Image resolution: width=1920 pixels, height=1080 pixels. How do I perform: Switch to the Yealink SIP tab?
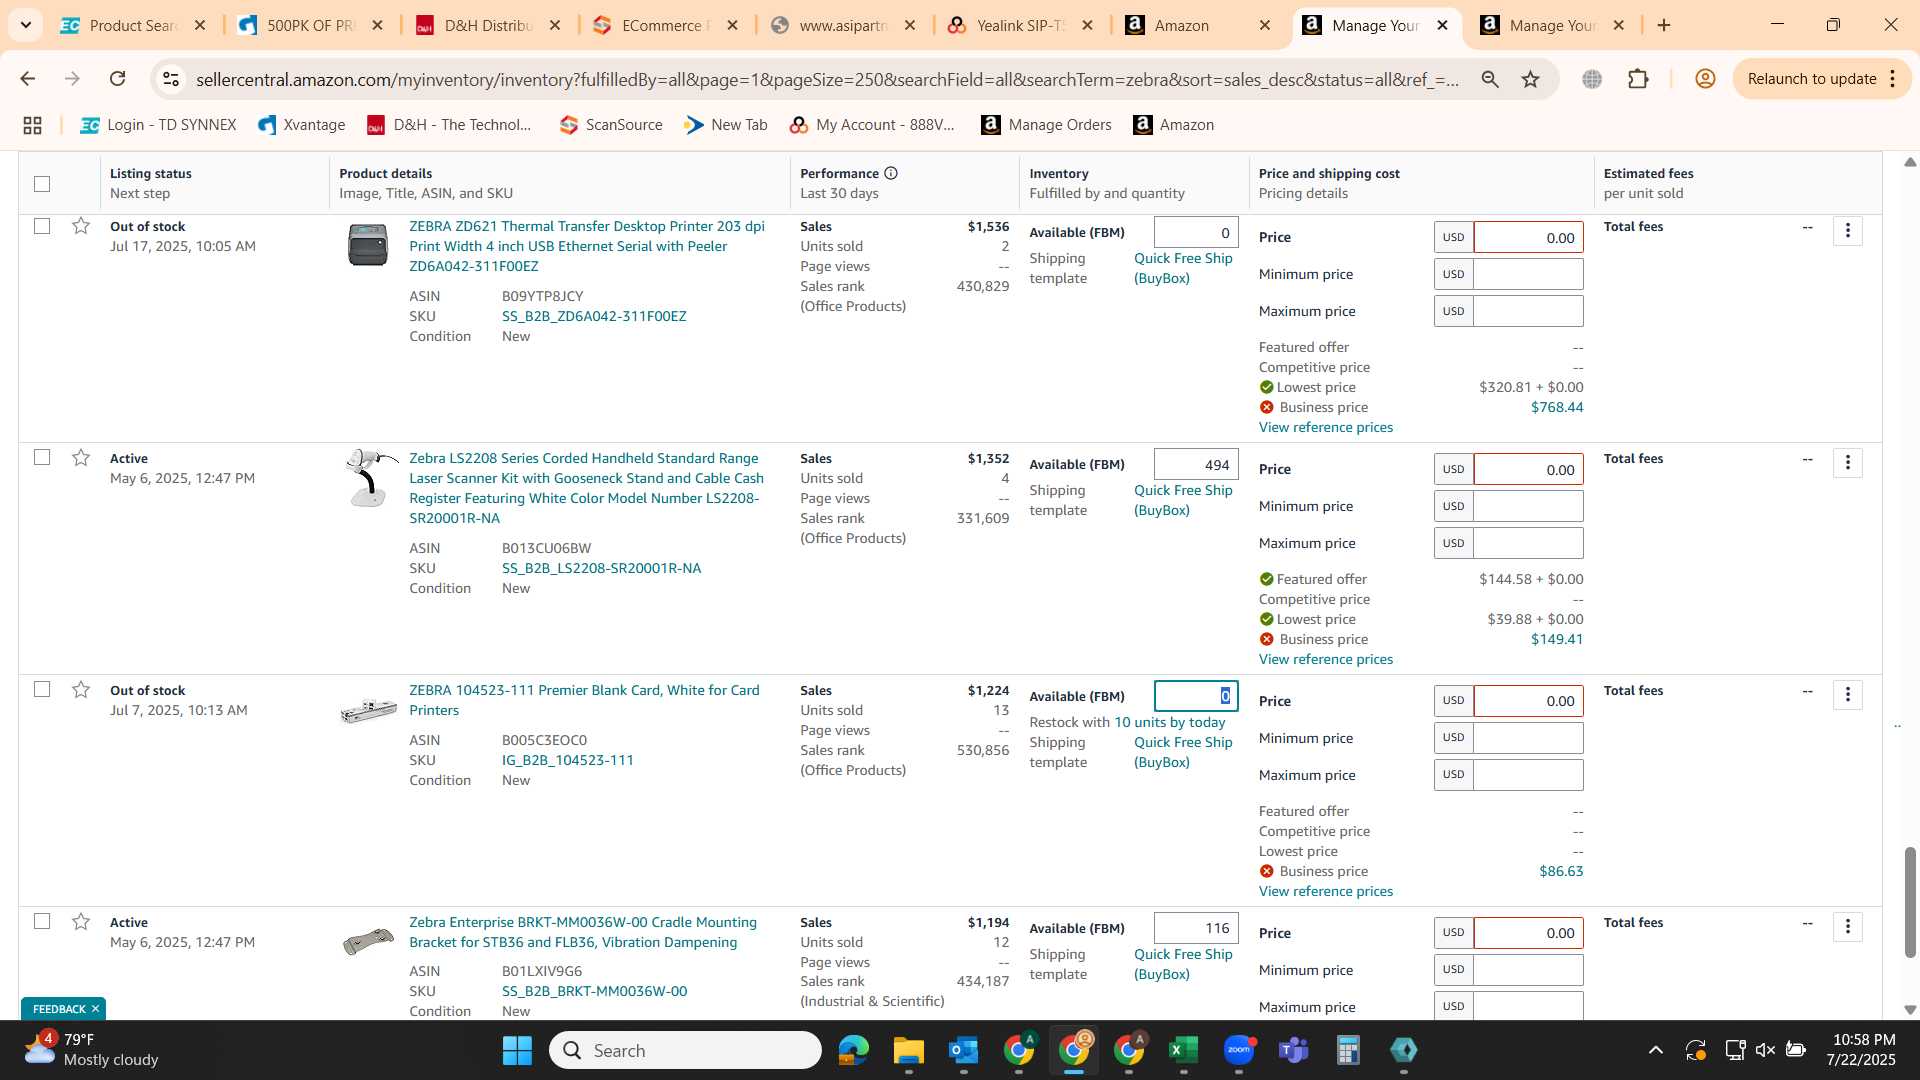tap(1020, 25)
